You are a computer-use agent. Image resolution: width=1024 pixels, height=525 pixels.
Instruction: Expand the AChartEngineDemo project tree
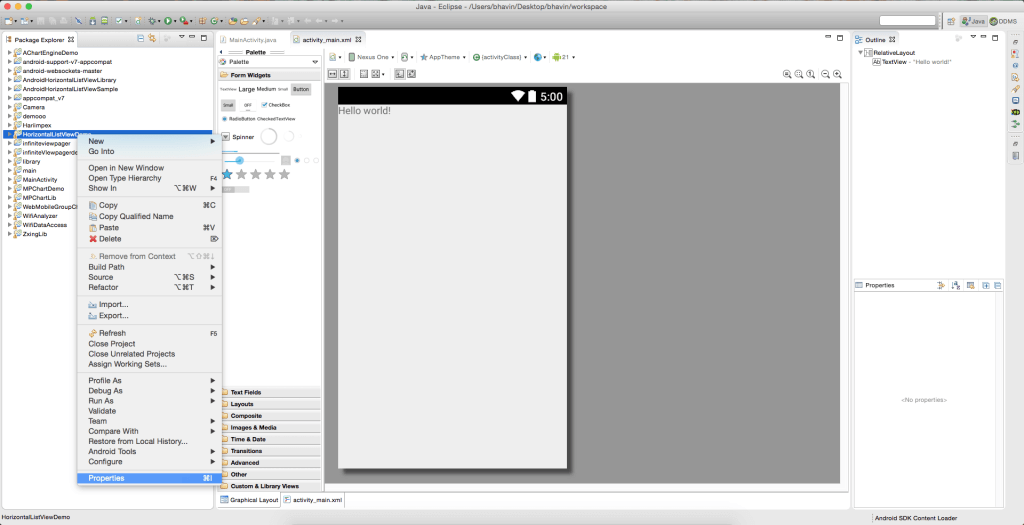pos(10,52)
